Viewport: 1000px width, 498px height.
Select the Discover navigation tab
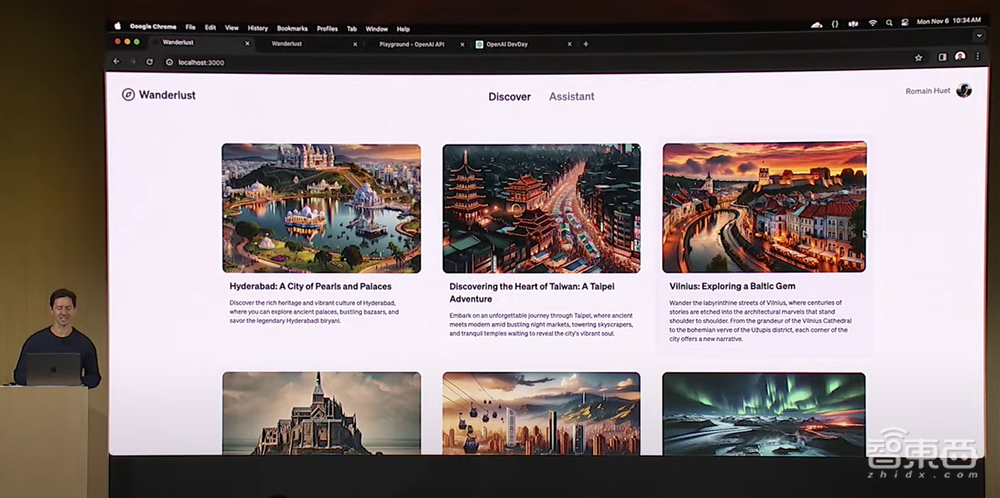[509, 97]
